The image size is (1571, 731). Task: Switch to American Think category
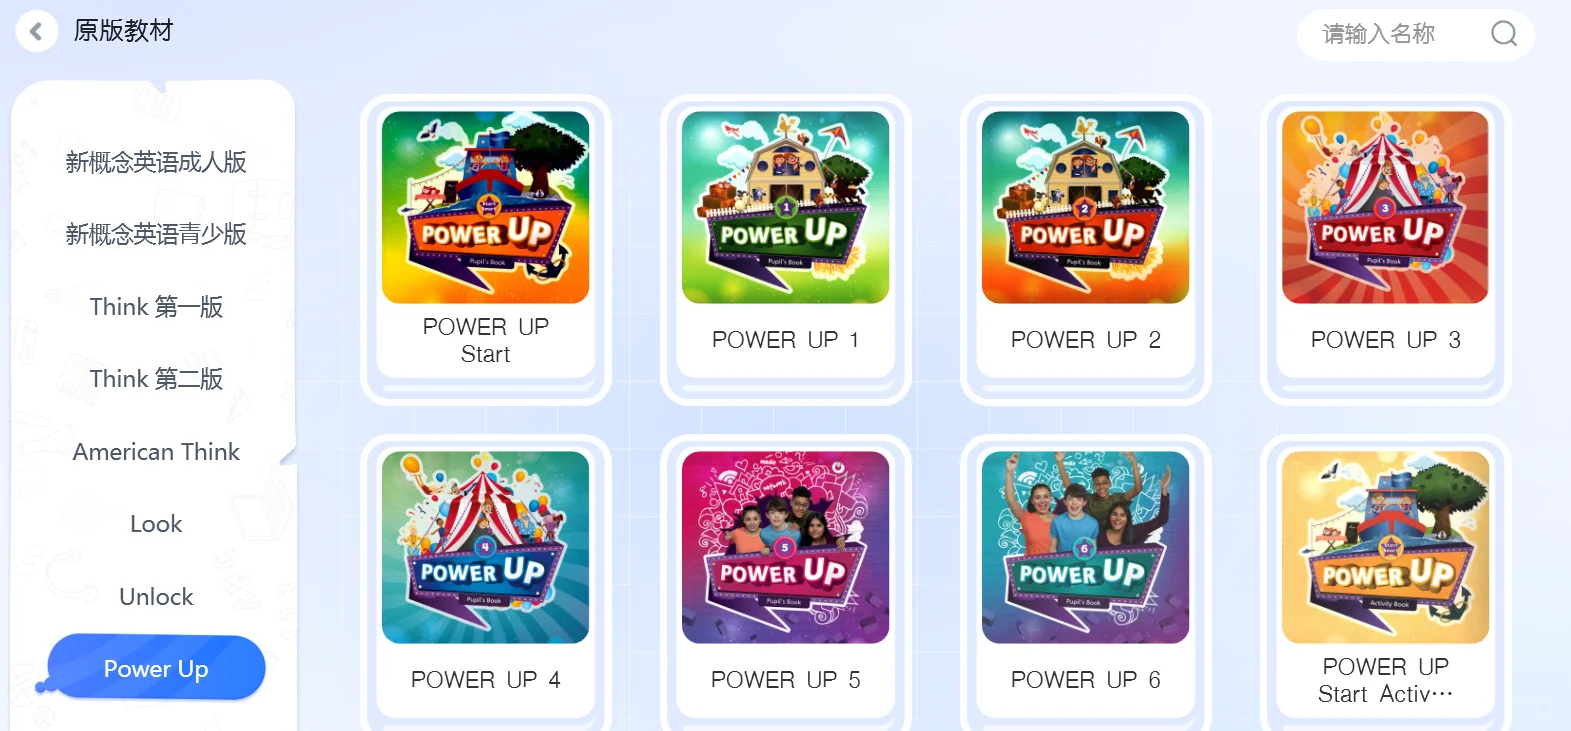pos(156,452)
